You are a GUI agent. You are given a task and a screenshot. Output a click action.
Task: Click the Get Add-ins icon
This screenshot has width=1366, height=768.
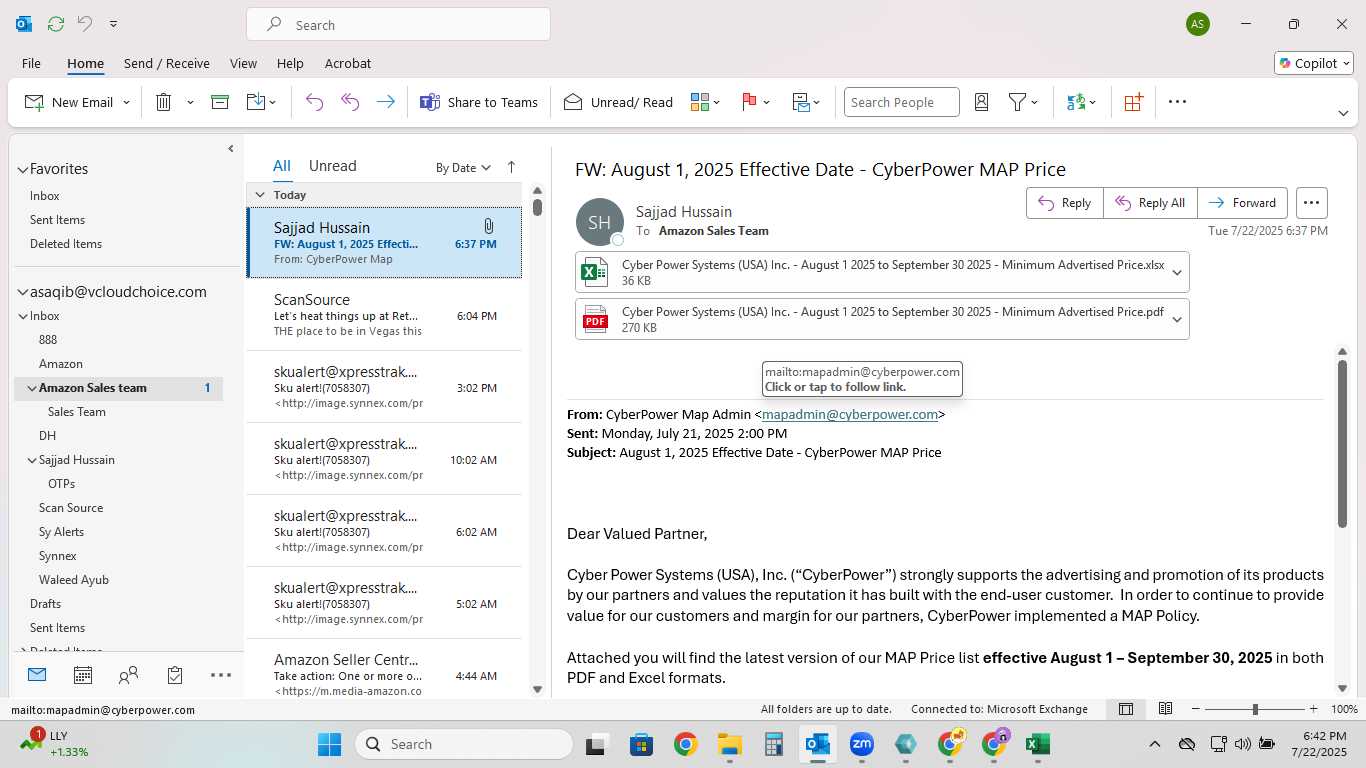pyautogui.click(x=1133, y=102)
